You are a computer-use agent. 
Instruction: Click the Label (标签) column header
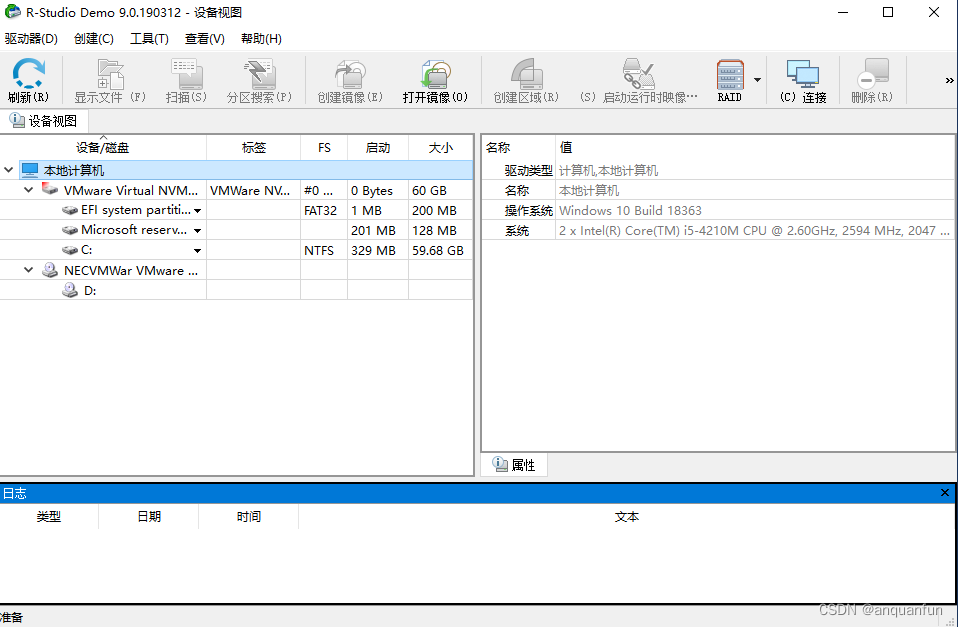(x=254, y=147)
